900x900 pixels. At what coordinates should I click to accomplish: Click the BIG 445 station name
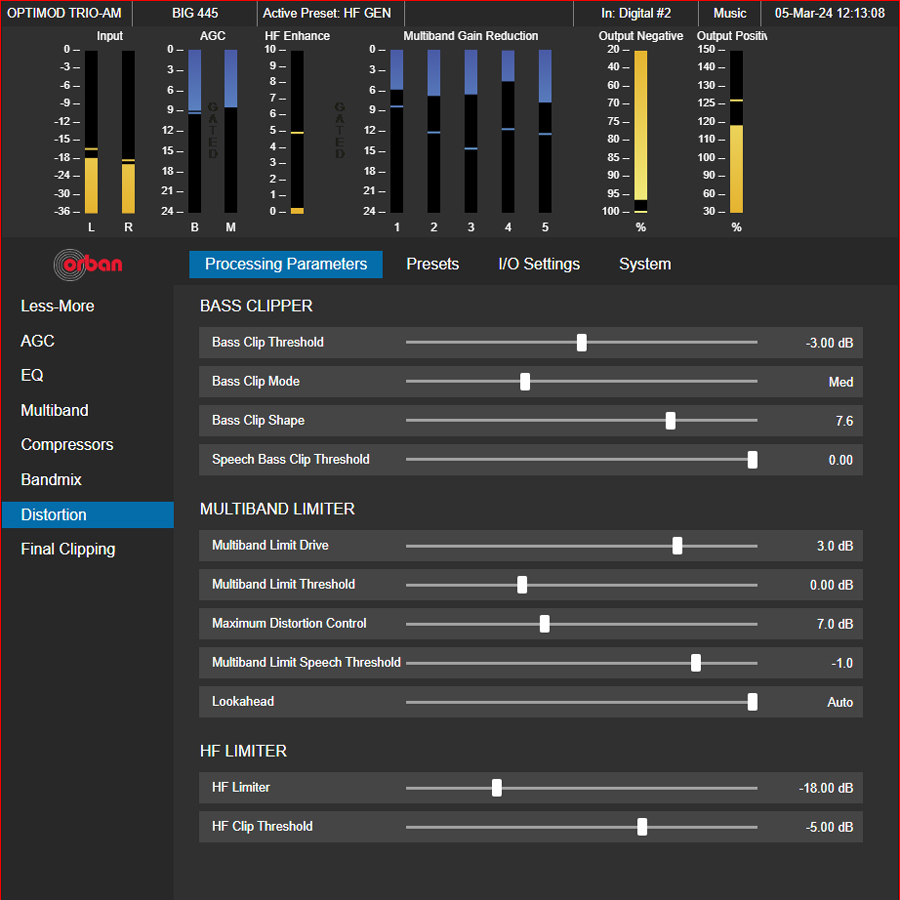pyautogui.click(x=195, y=13)
